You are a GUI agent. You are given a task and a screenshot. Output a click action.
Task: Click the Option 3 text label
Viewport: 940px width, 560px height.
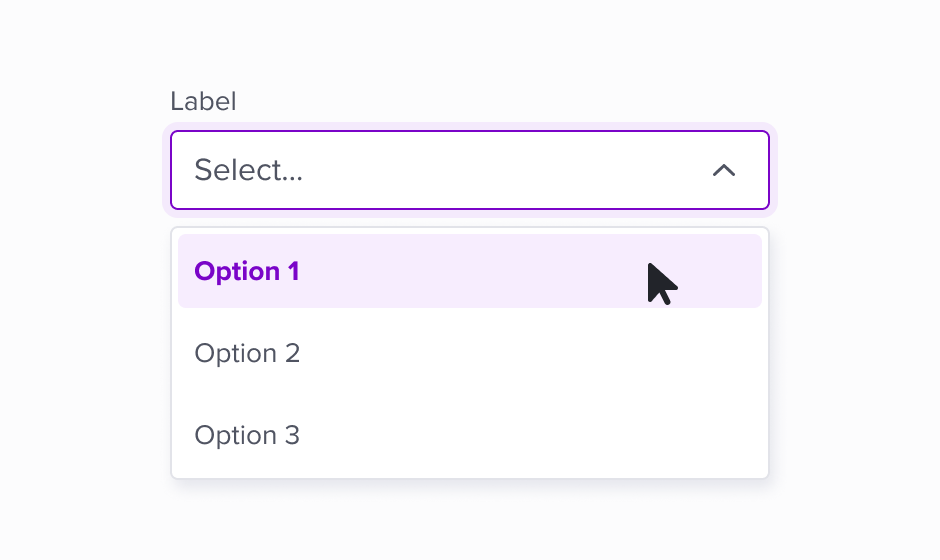[247, 435]
